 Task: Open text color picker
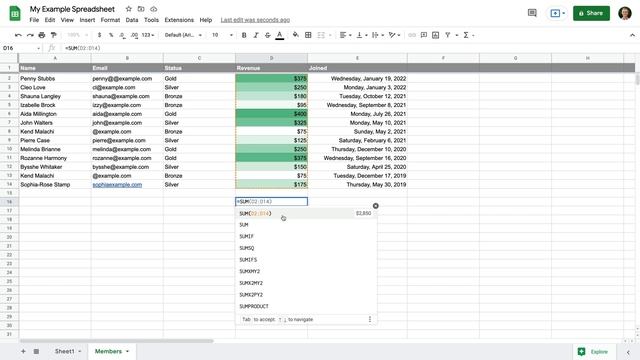pyautogui.click(x=280, y=35)
